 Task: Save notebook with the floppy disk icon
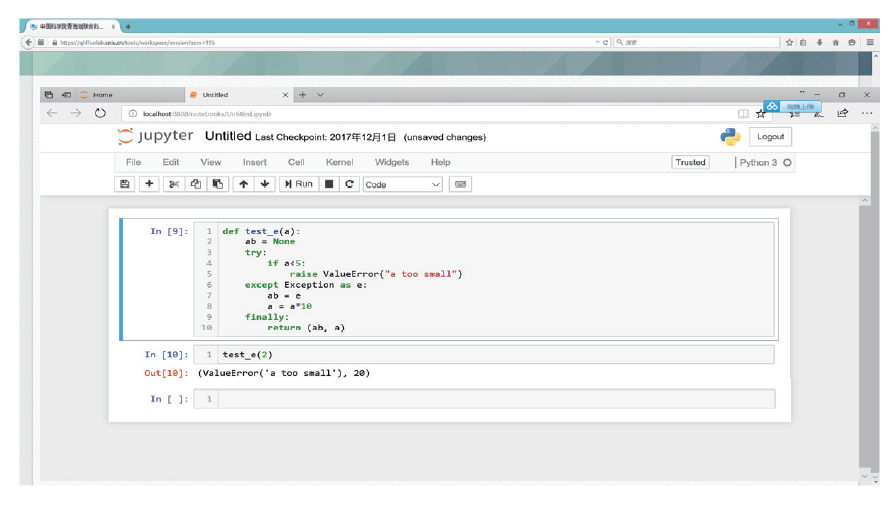point(125,184)
